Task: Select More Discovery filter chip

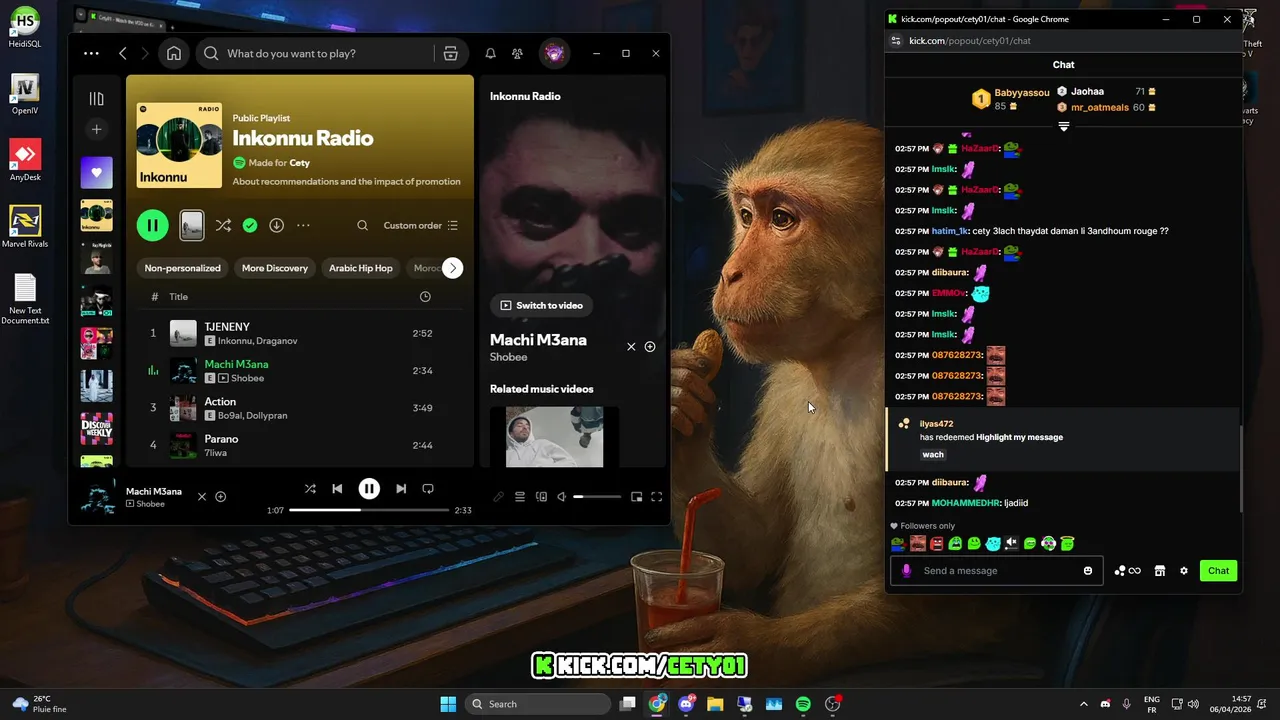Action: pyautogui.click(x=275, y=268)
